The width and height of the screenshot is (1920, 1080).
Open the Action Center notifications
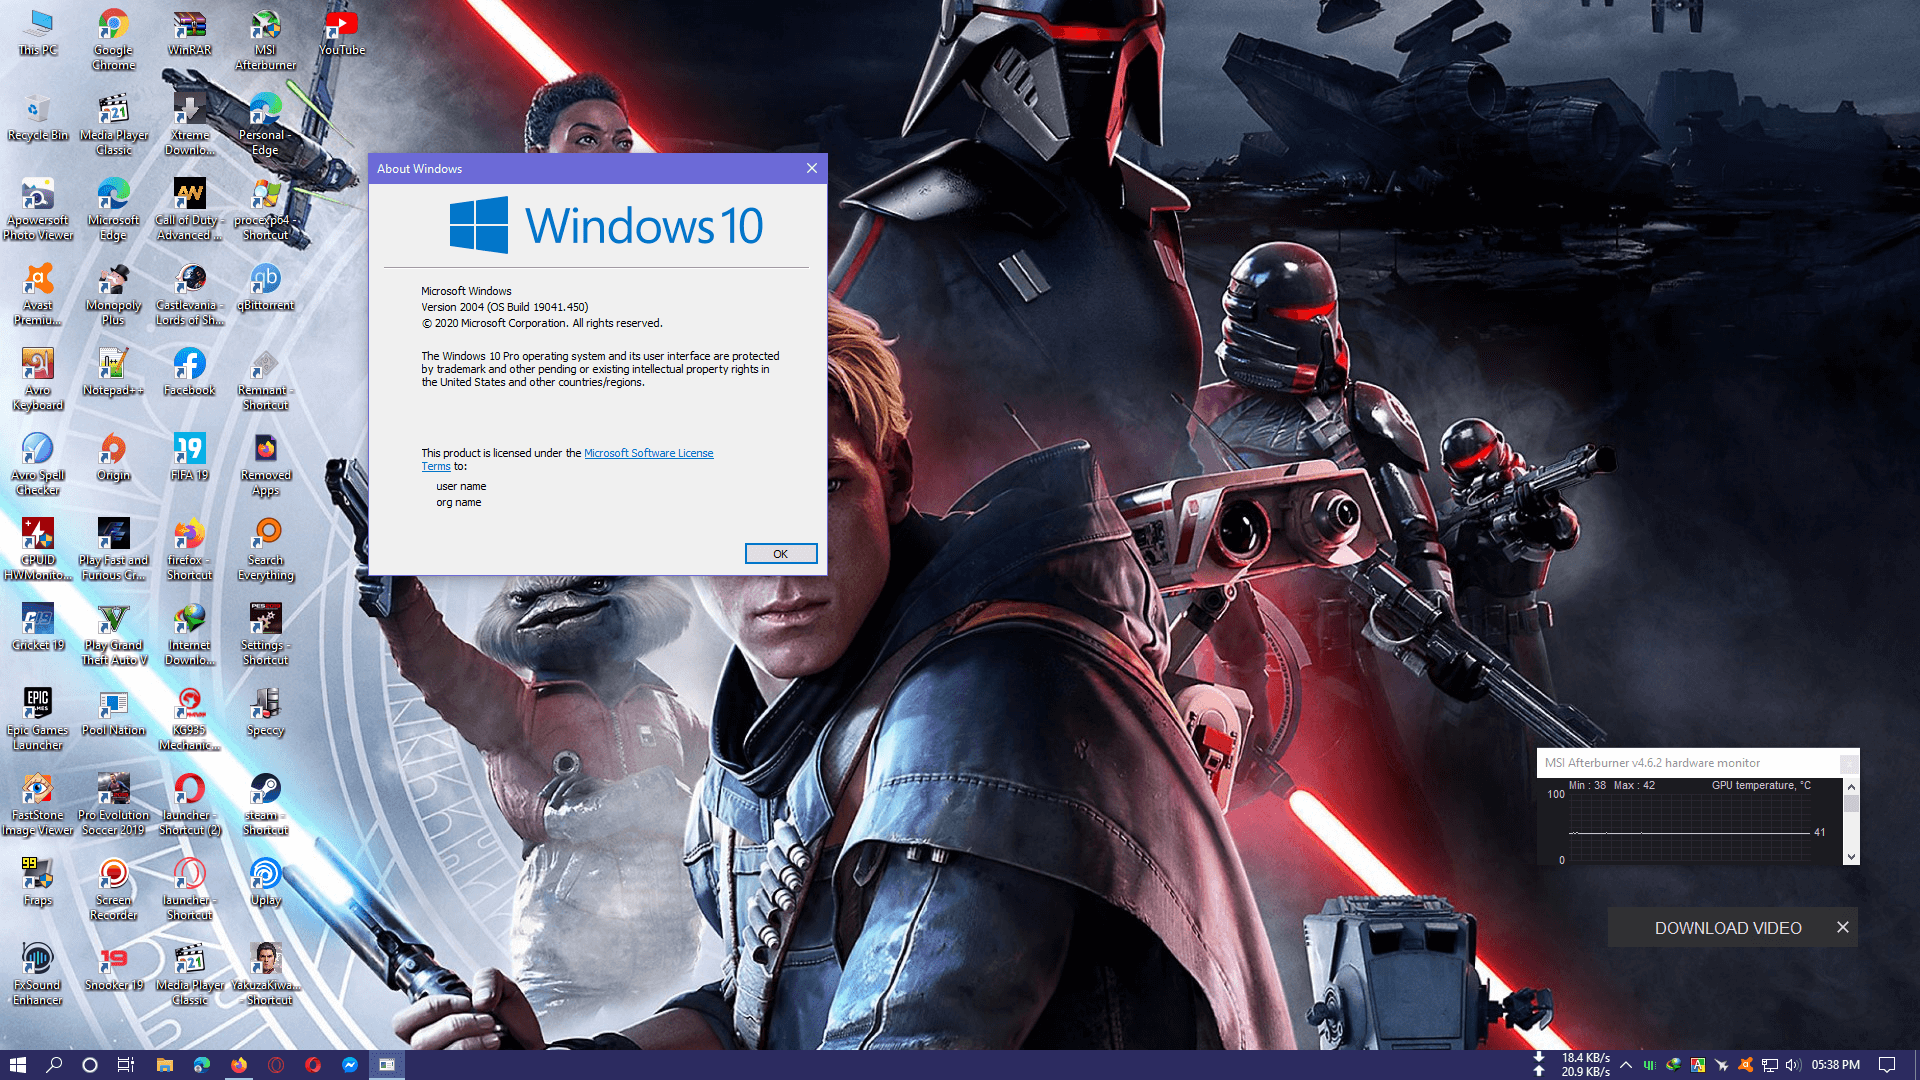1887,1065
